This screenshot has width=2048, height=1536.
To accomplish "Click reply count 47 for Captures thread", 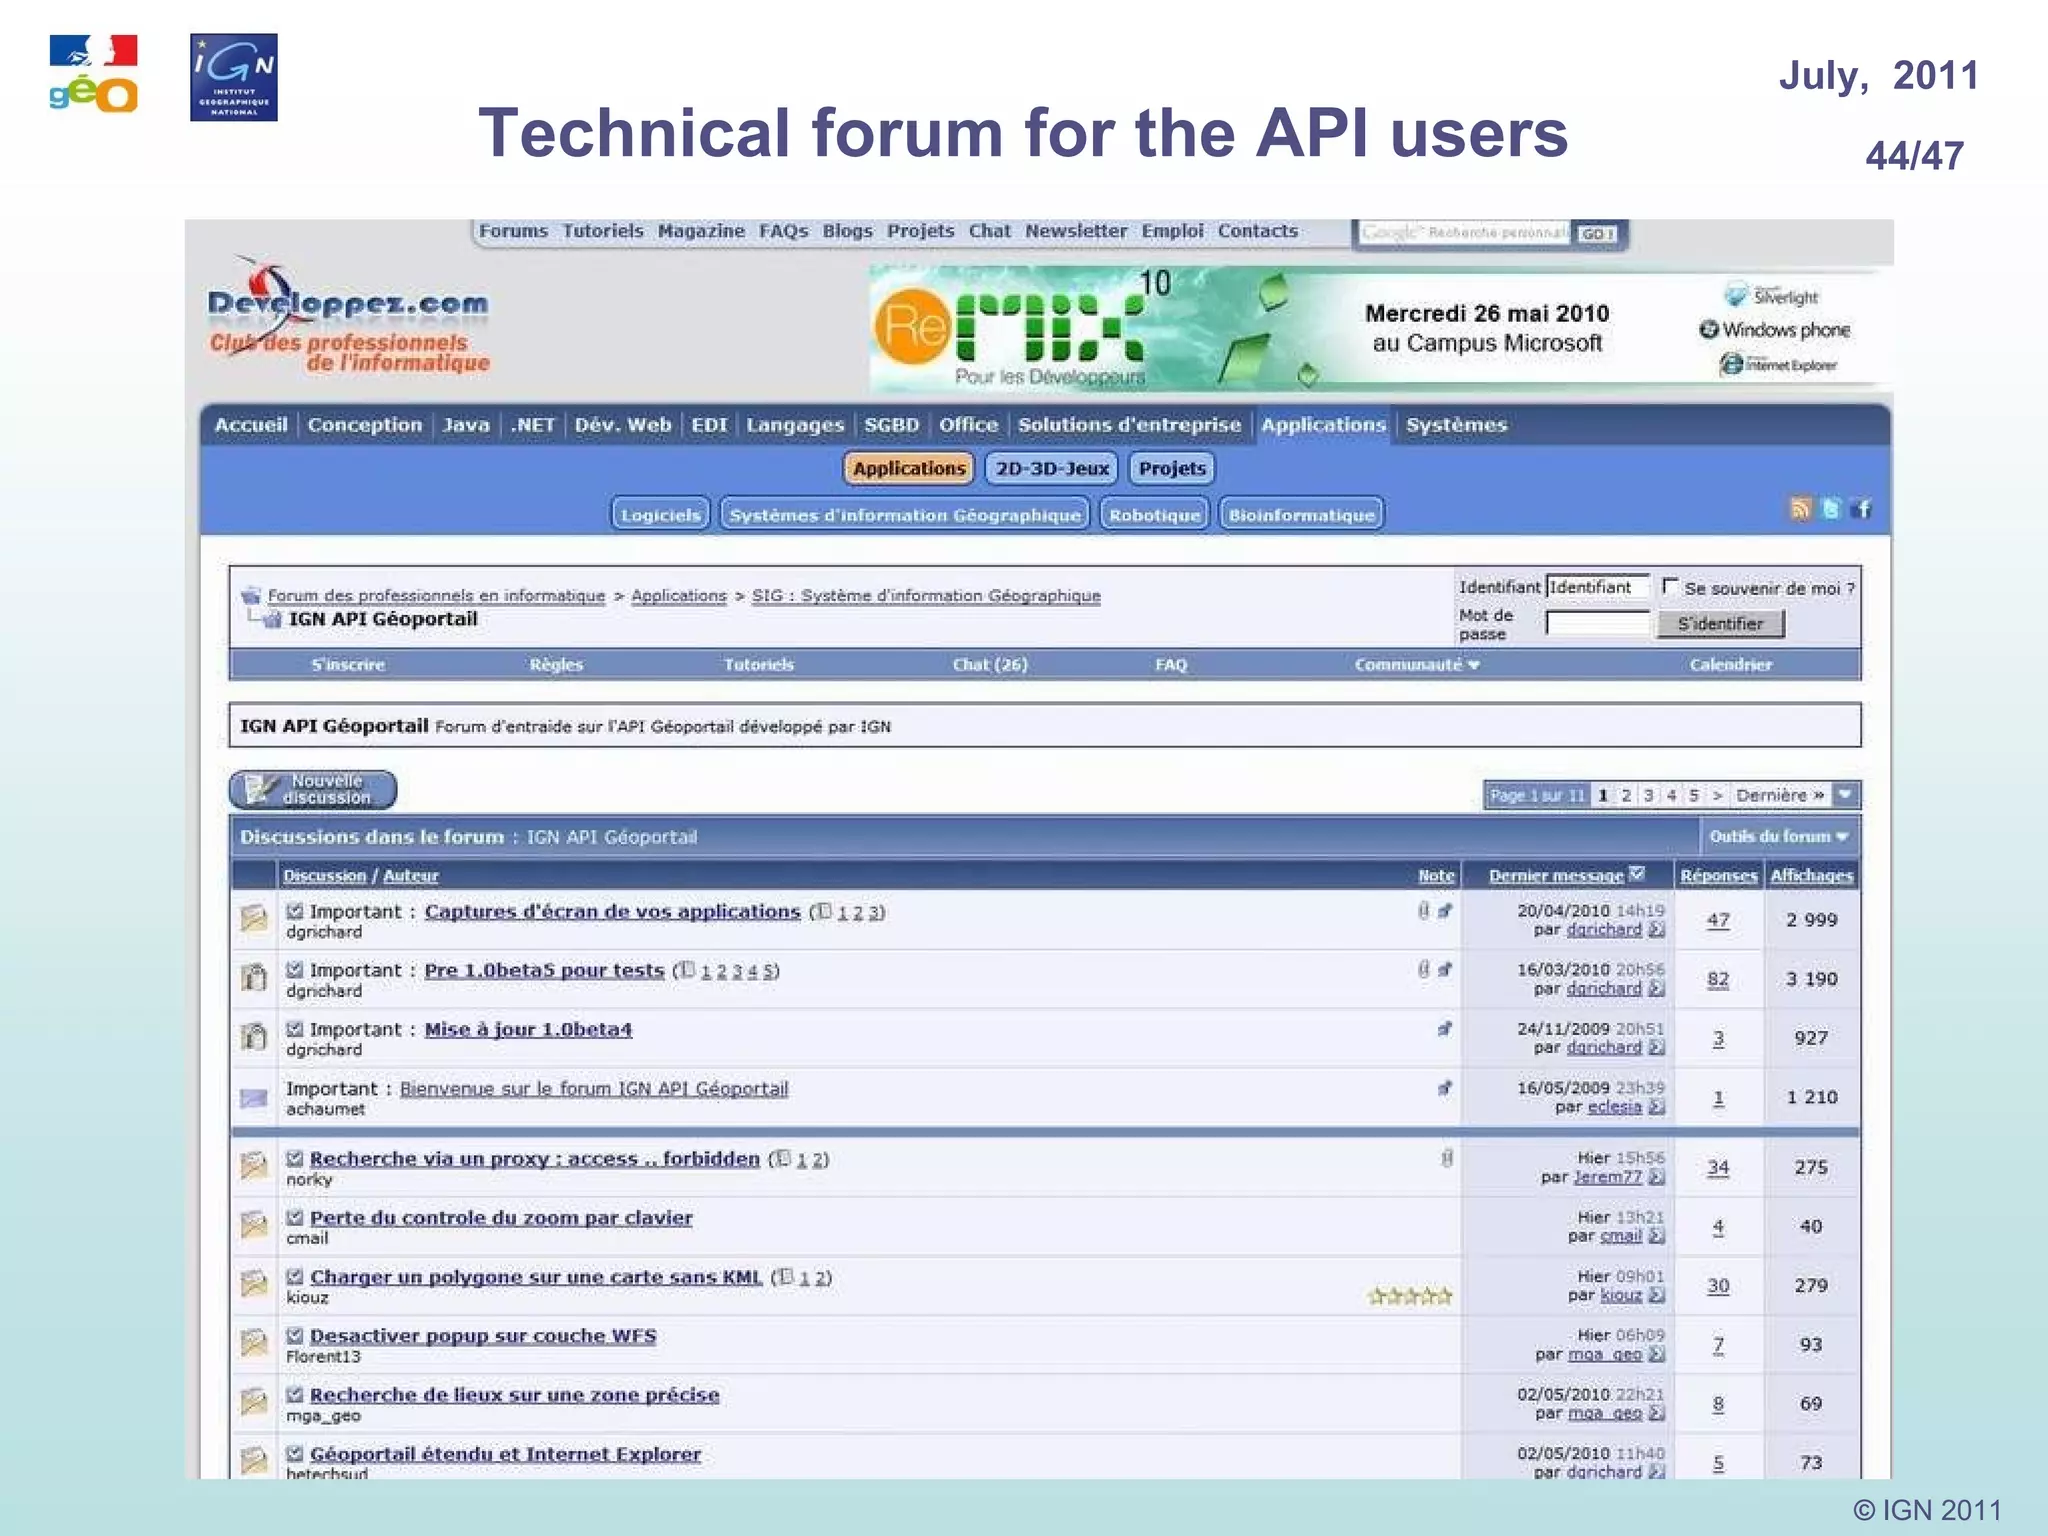I will click(1718, 920).
